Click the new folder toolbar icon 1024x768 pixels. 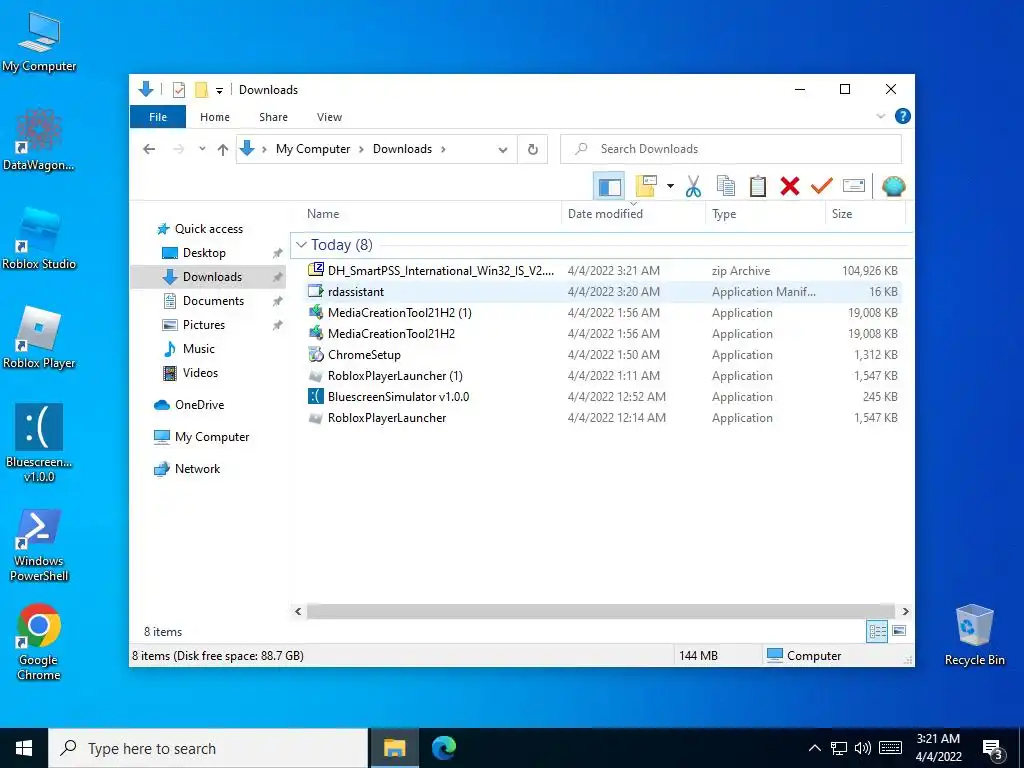point(646,187)
